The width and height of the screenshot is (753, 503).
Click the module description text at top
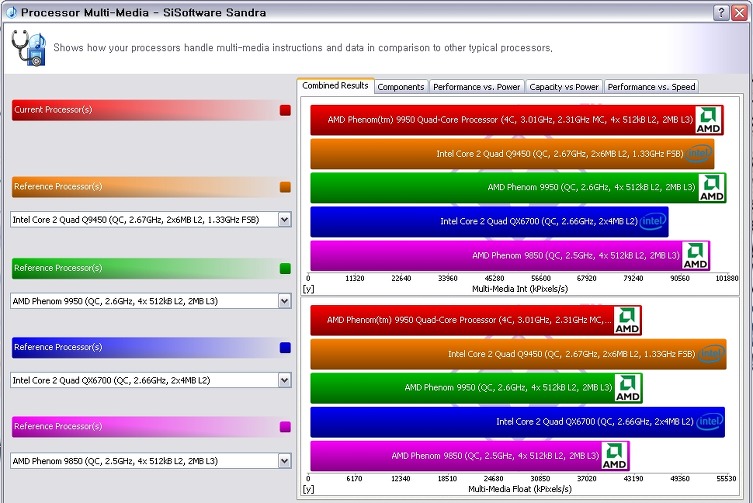pyautogui.click(x=303, y=48)
